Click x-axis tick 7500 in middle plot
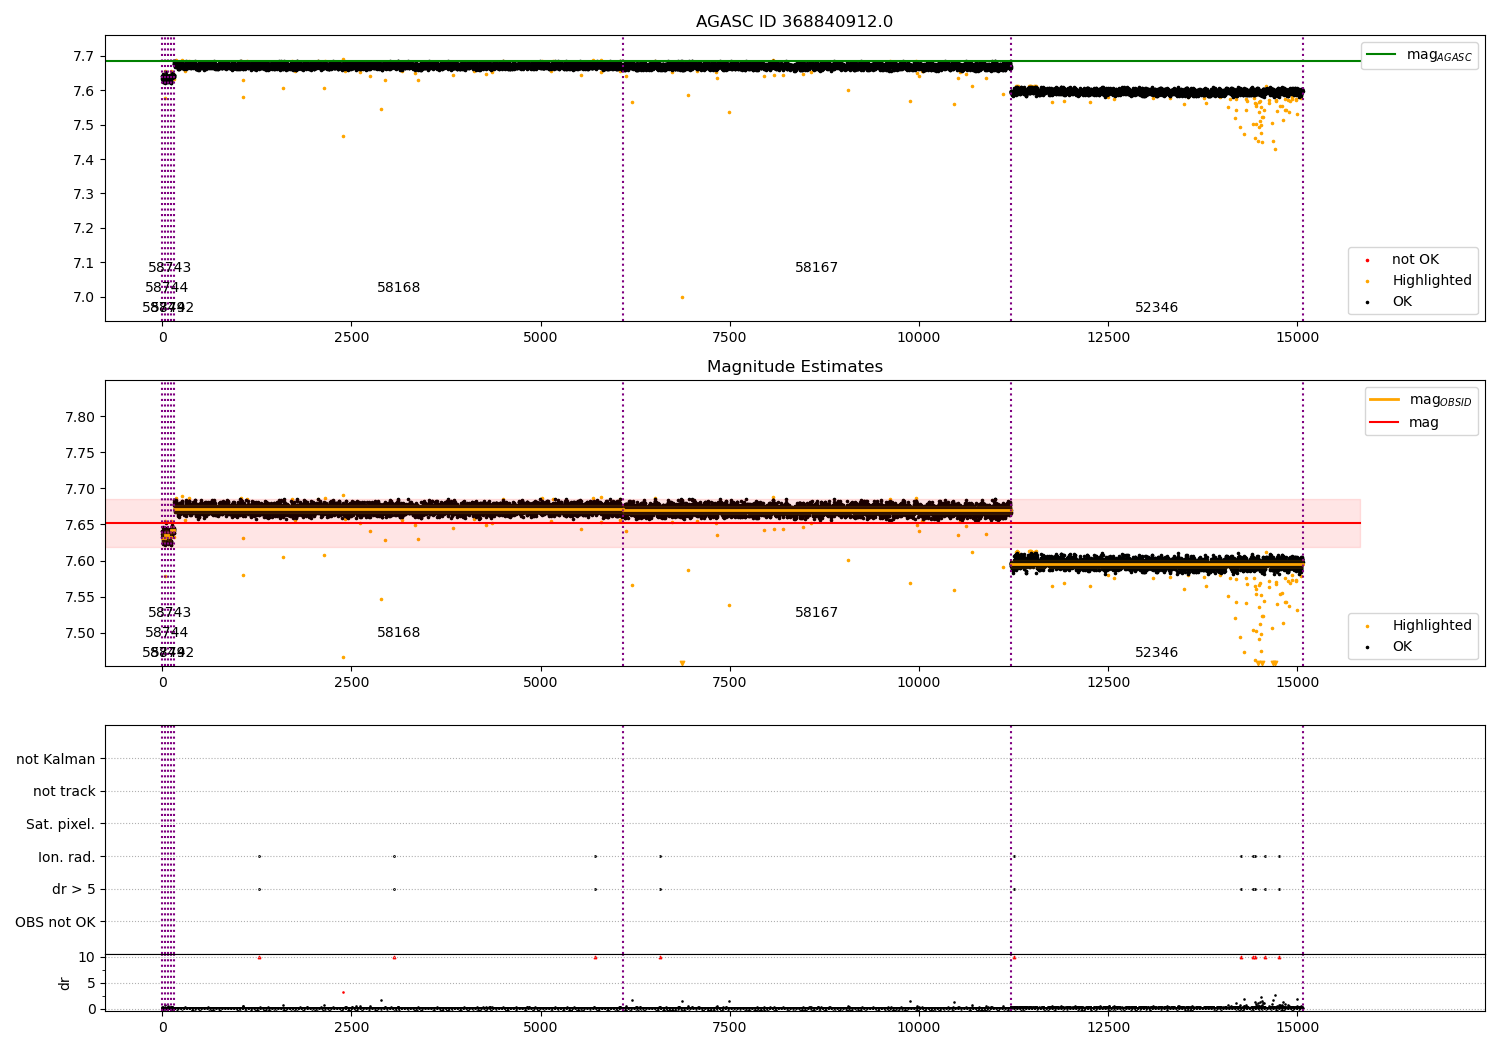The width and height of the screenshot is (1500, 1050). (730, 683)
